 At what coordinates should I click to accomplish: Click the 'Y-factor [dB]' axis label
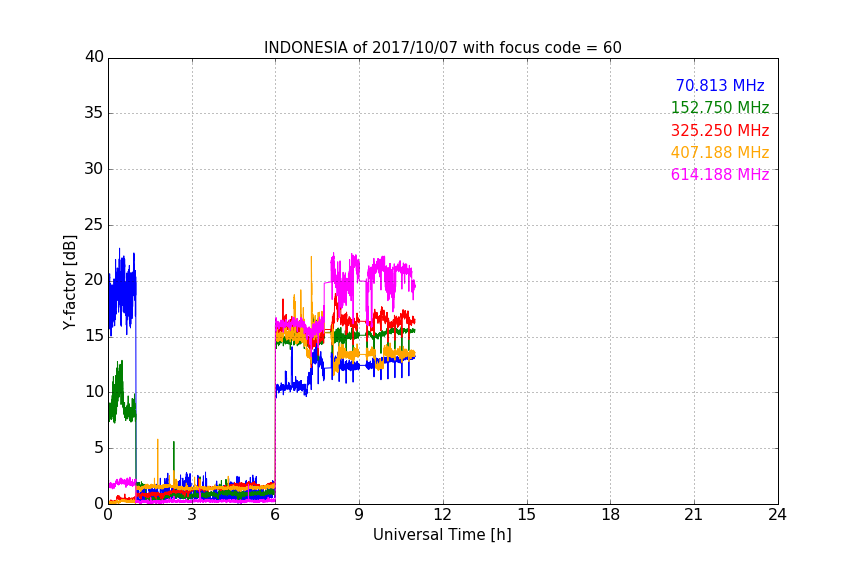69,283
